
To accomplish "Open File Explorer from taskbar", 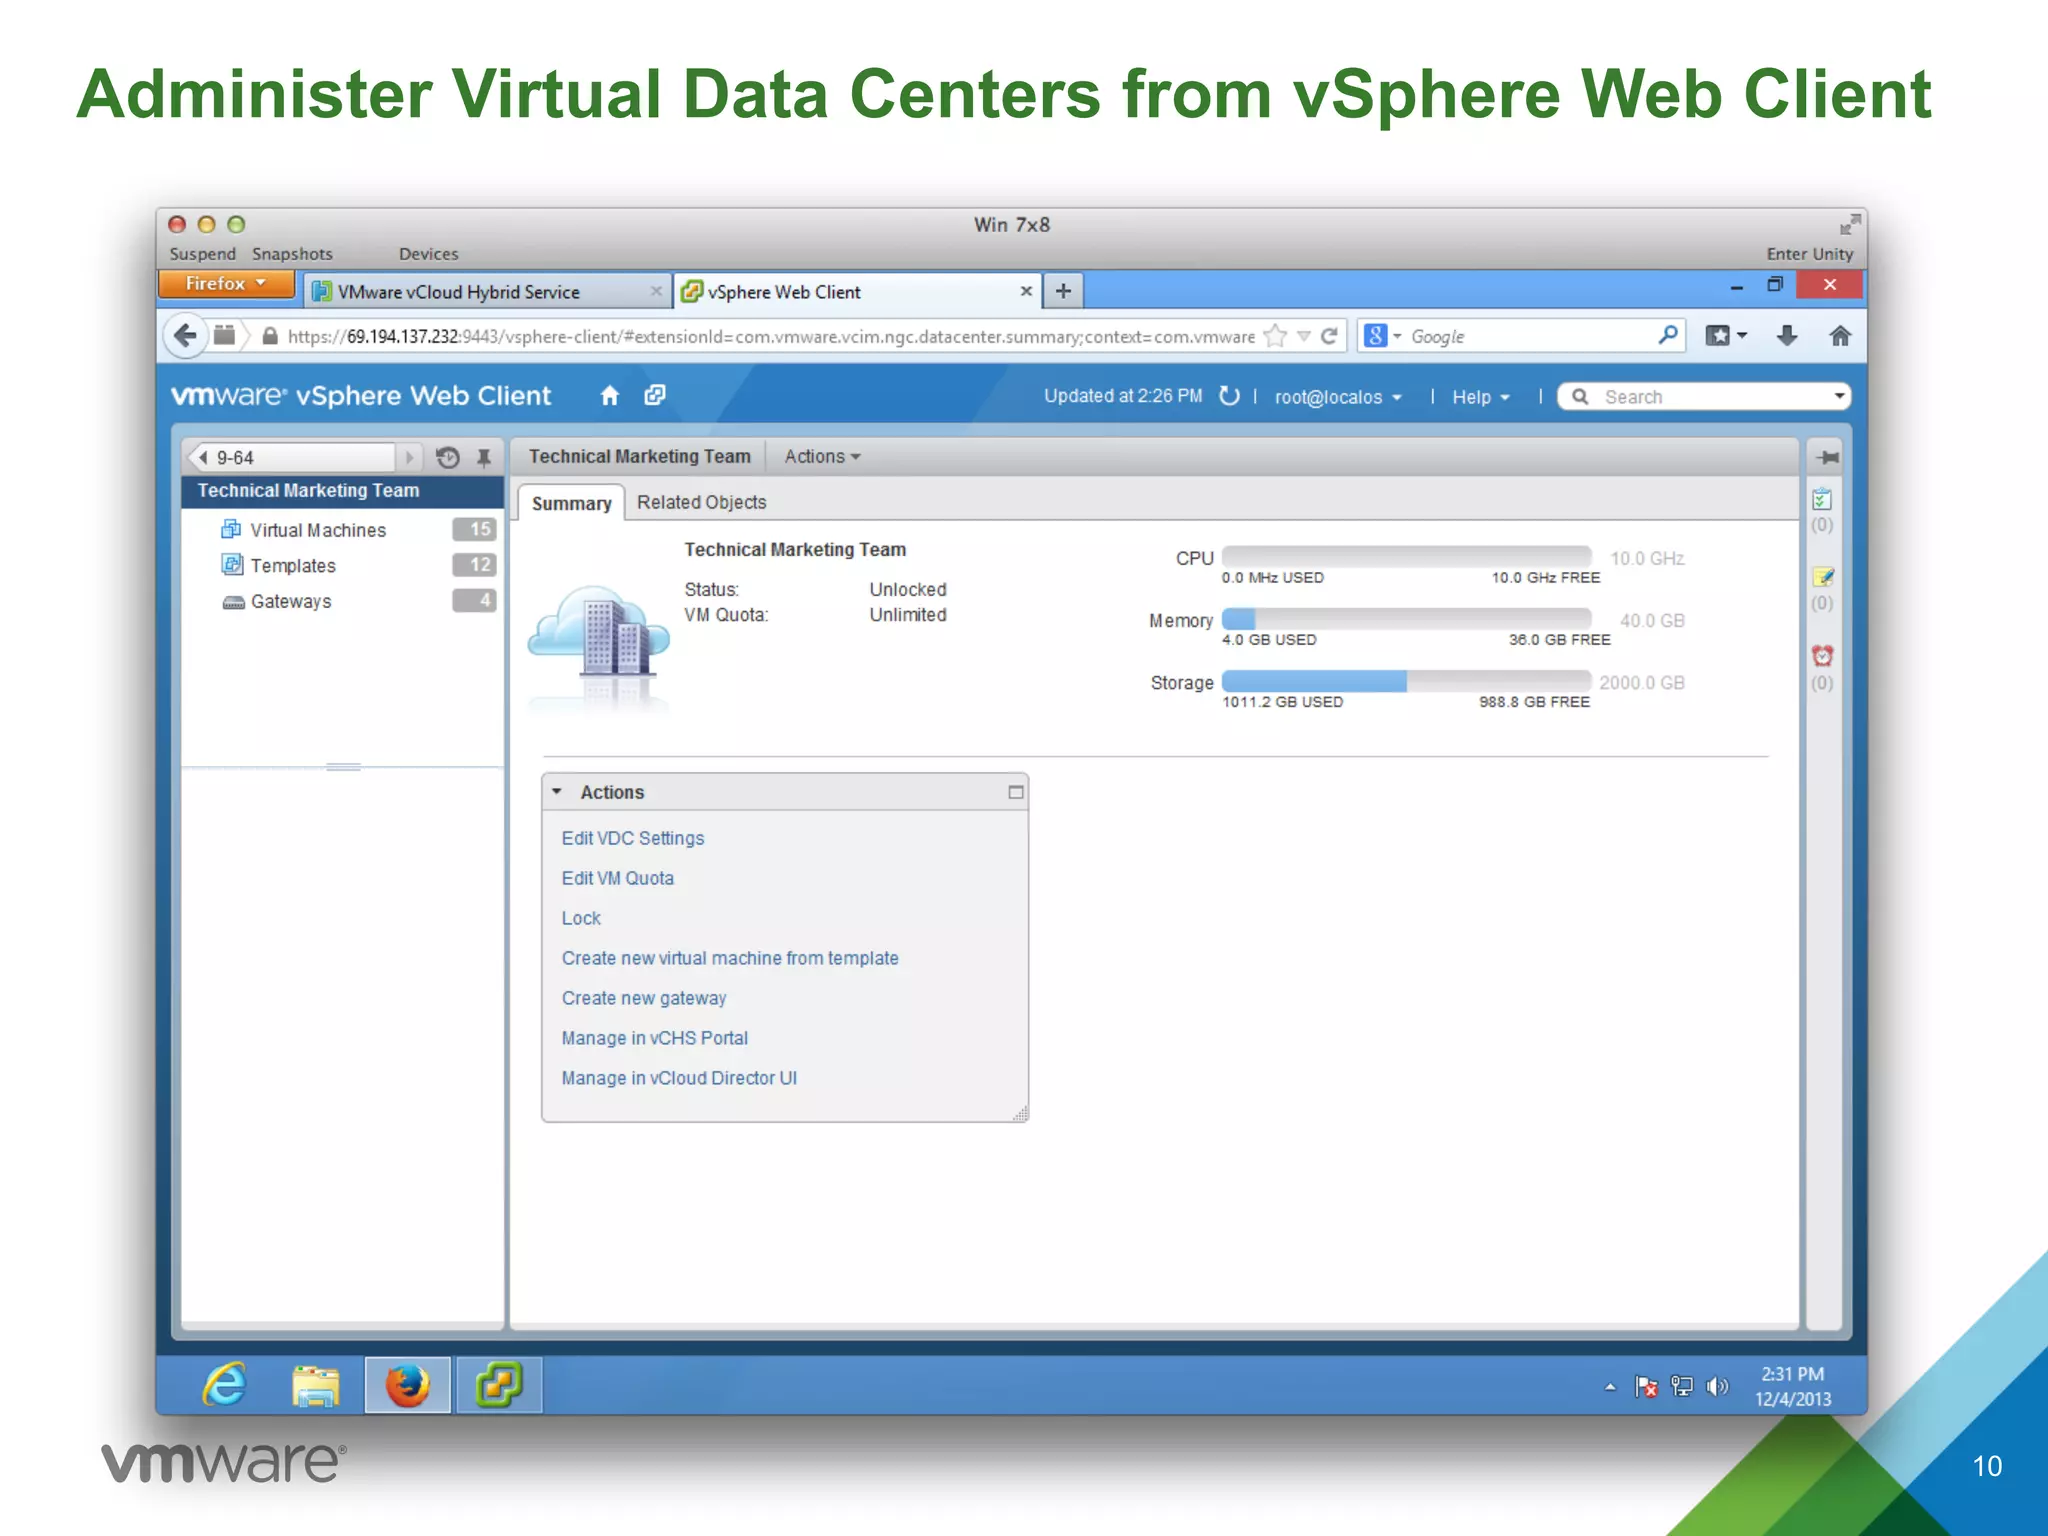I will [x=316, y=1386].
